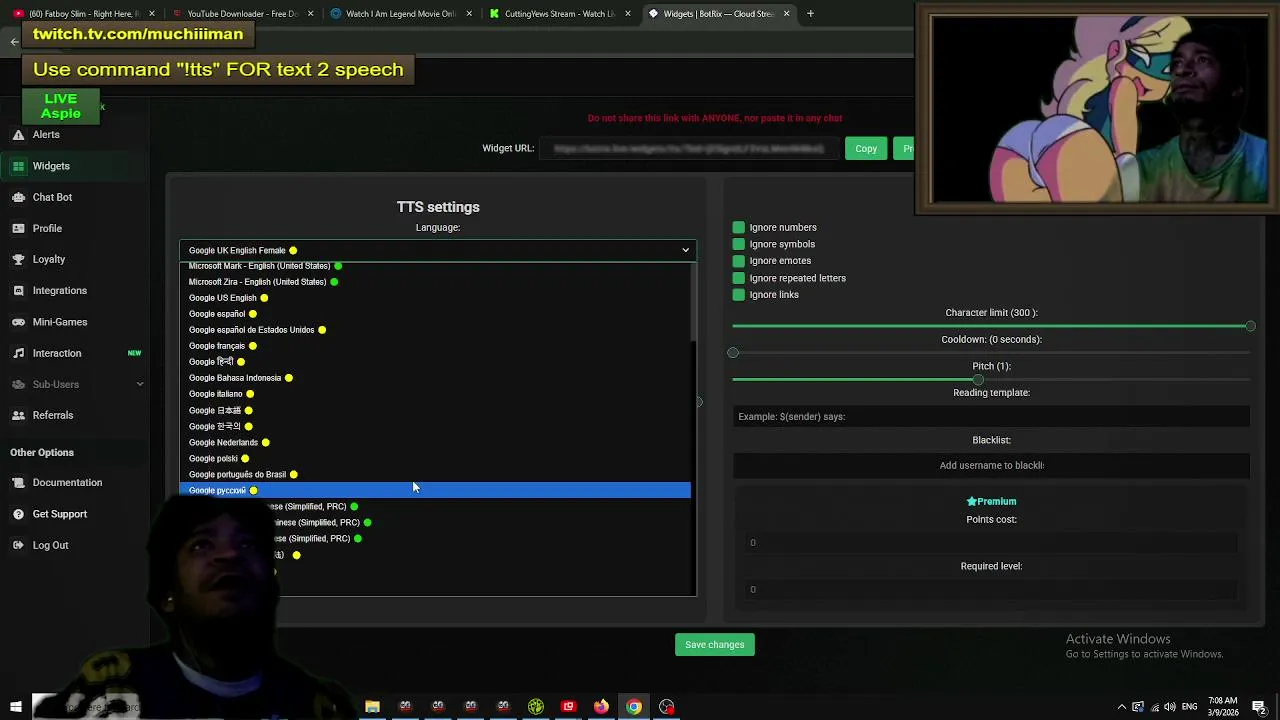
Task: Click the Blacklist username input field
Action: [991, 465]
